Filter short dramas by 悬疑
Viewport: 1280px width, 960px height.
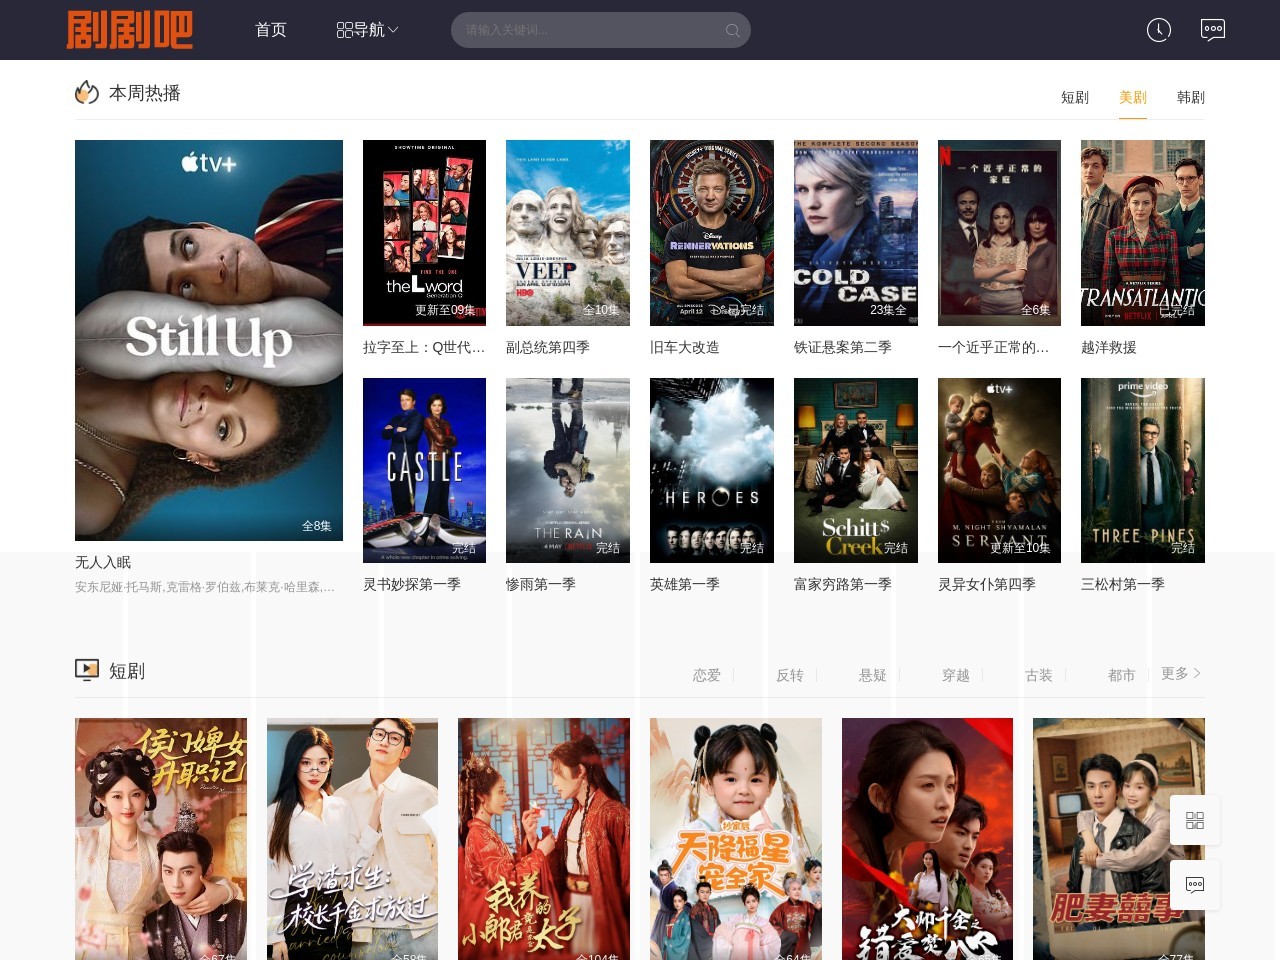tap(872, 675)
